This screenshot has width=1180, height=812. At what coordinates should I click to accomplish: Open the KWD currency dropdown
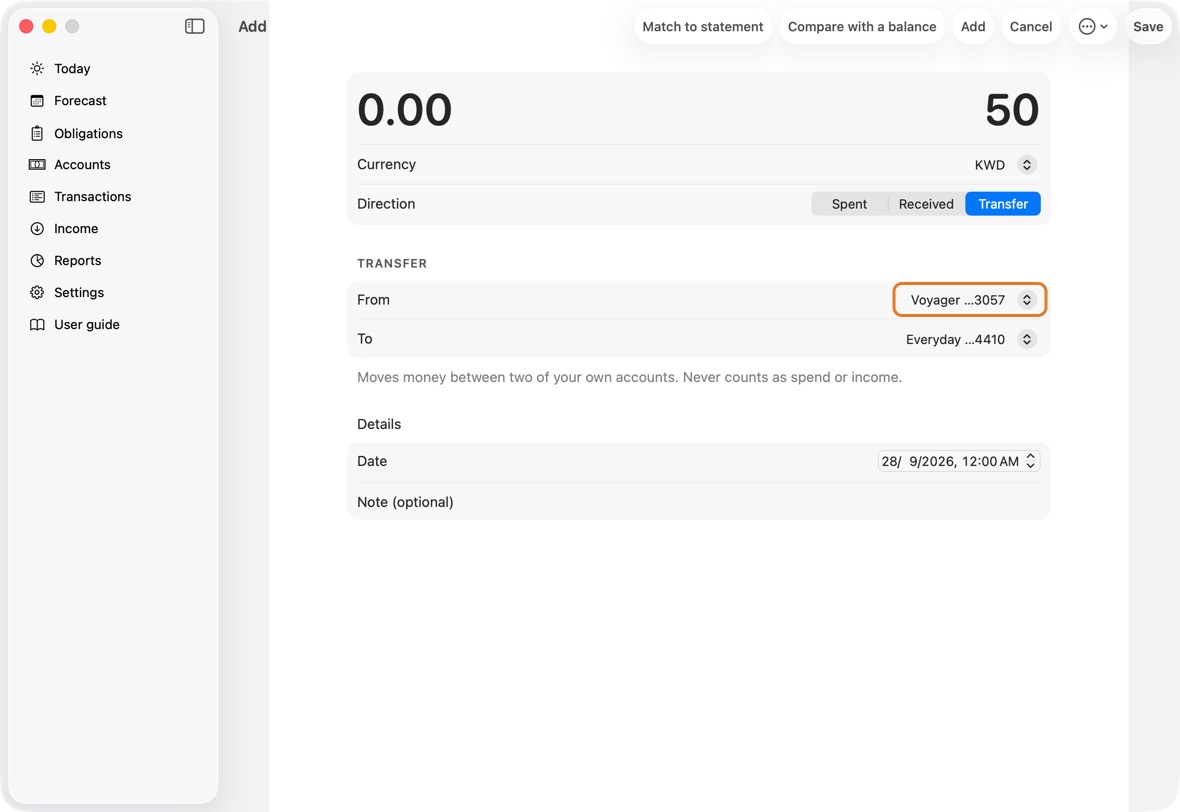[x=1005, y=165]
